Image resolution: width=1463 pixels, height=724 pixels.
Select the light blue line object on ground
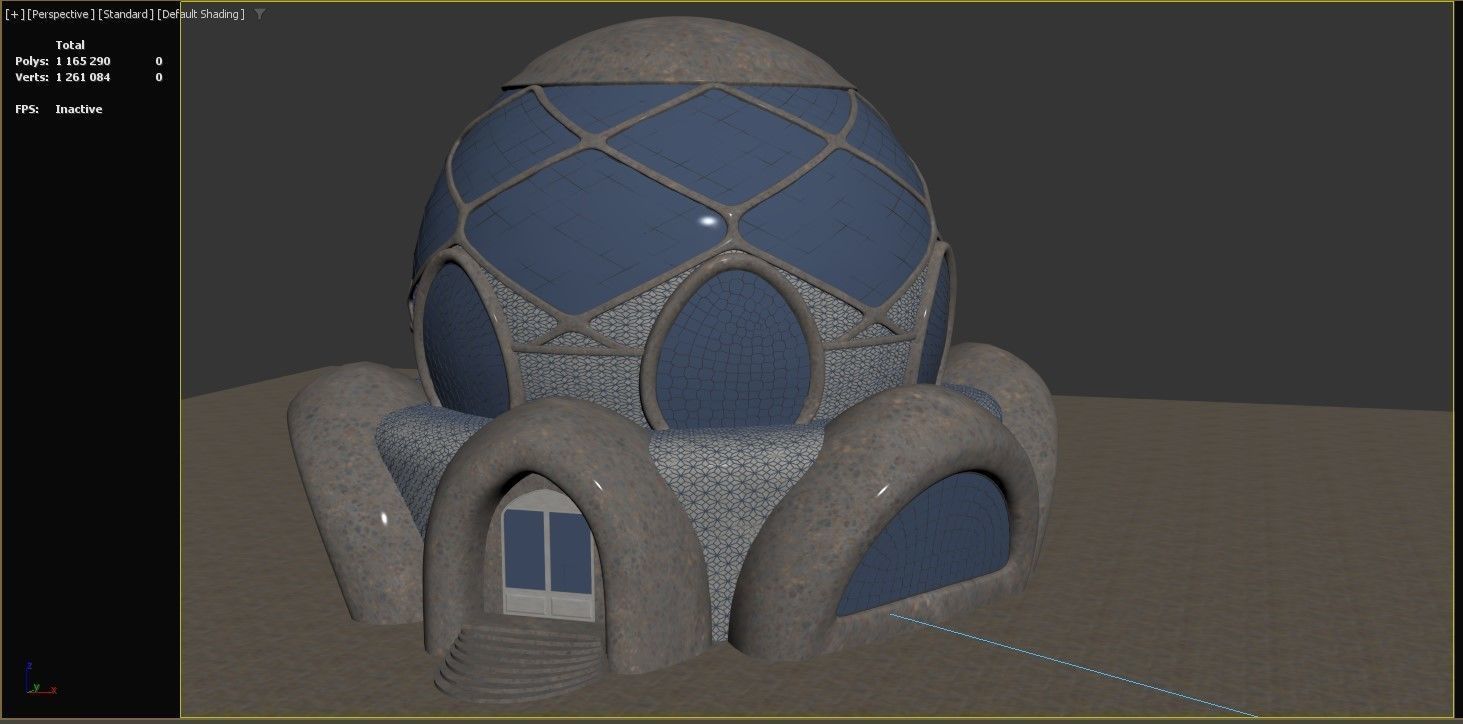point(1073,665)
